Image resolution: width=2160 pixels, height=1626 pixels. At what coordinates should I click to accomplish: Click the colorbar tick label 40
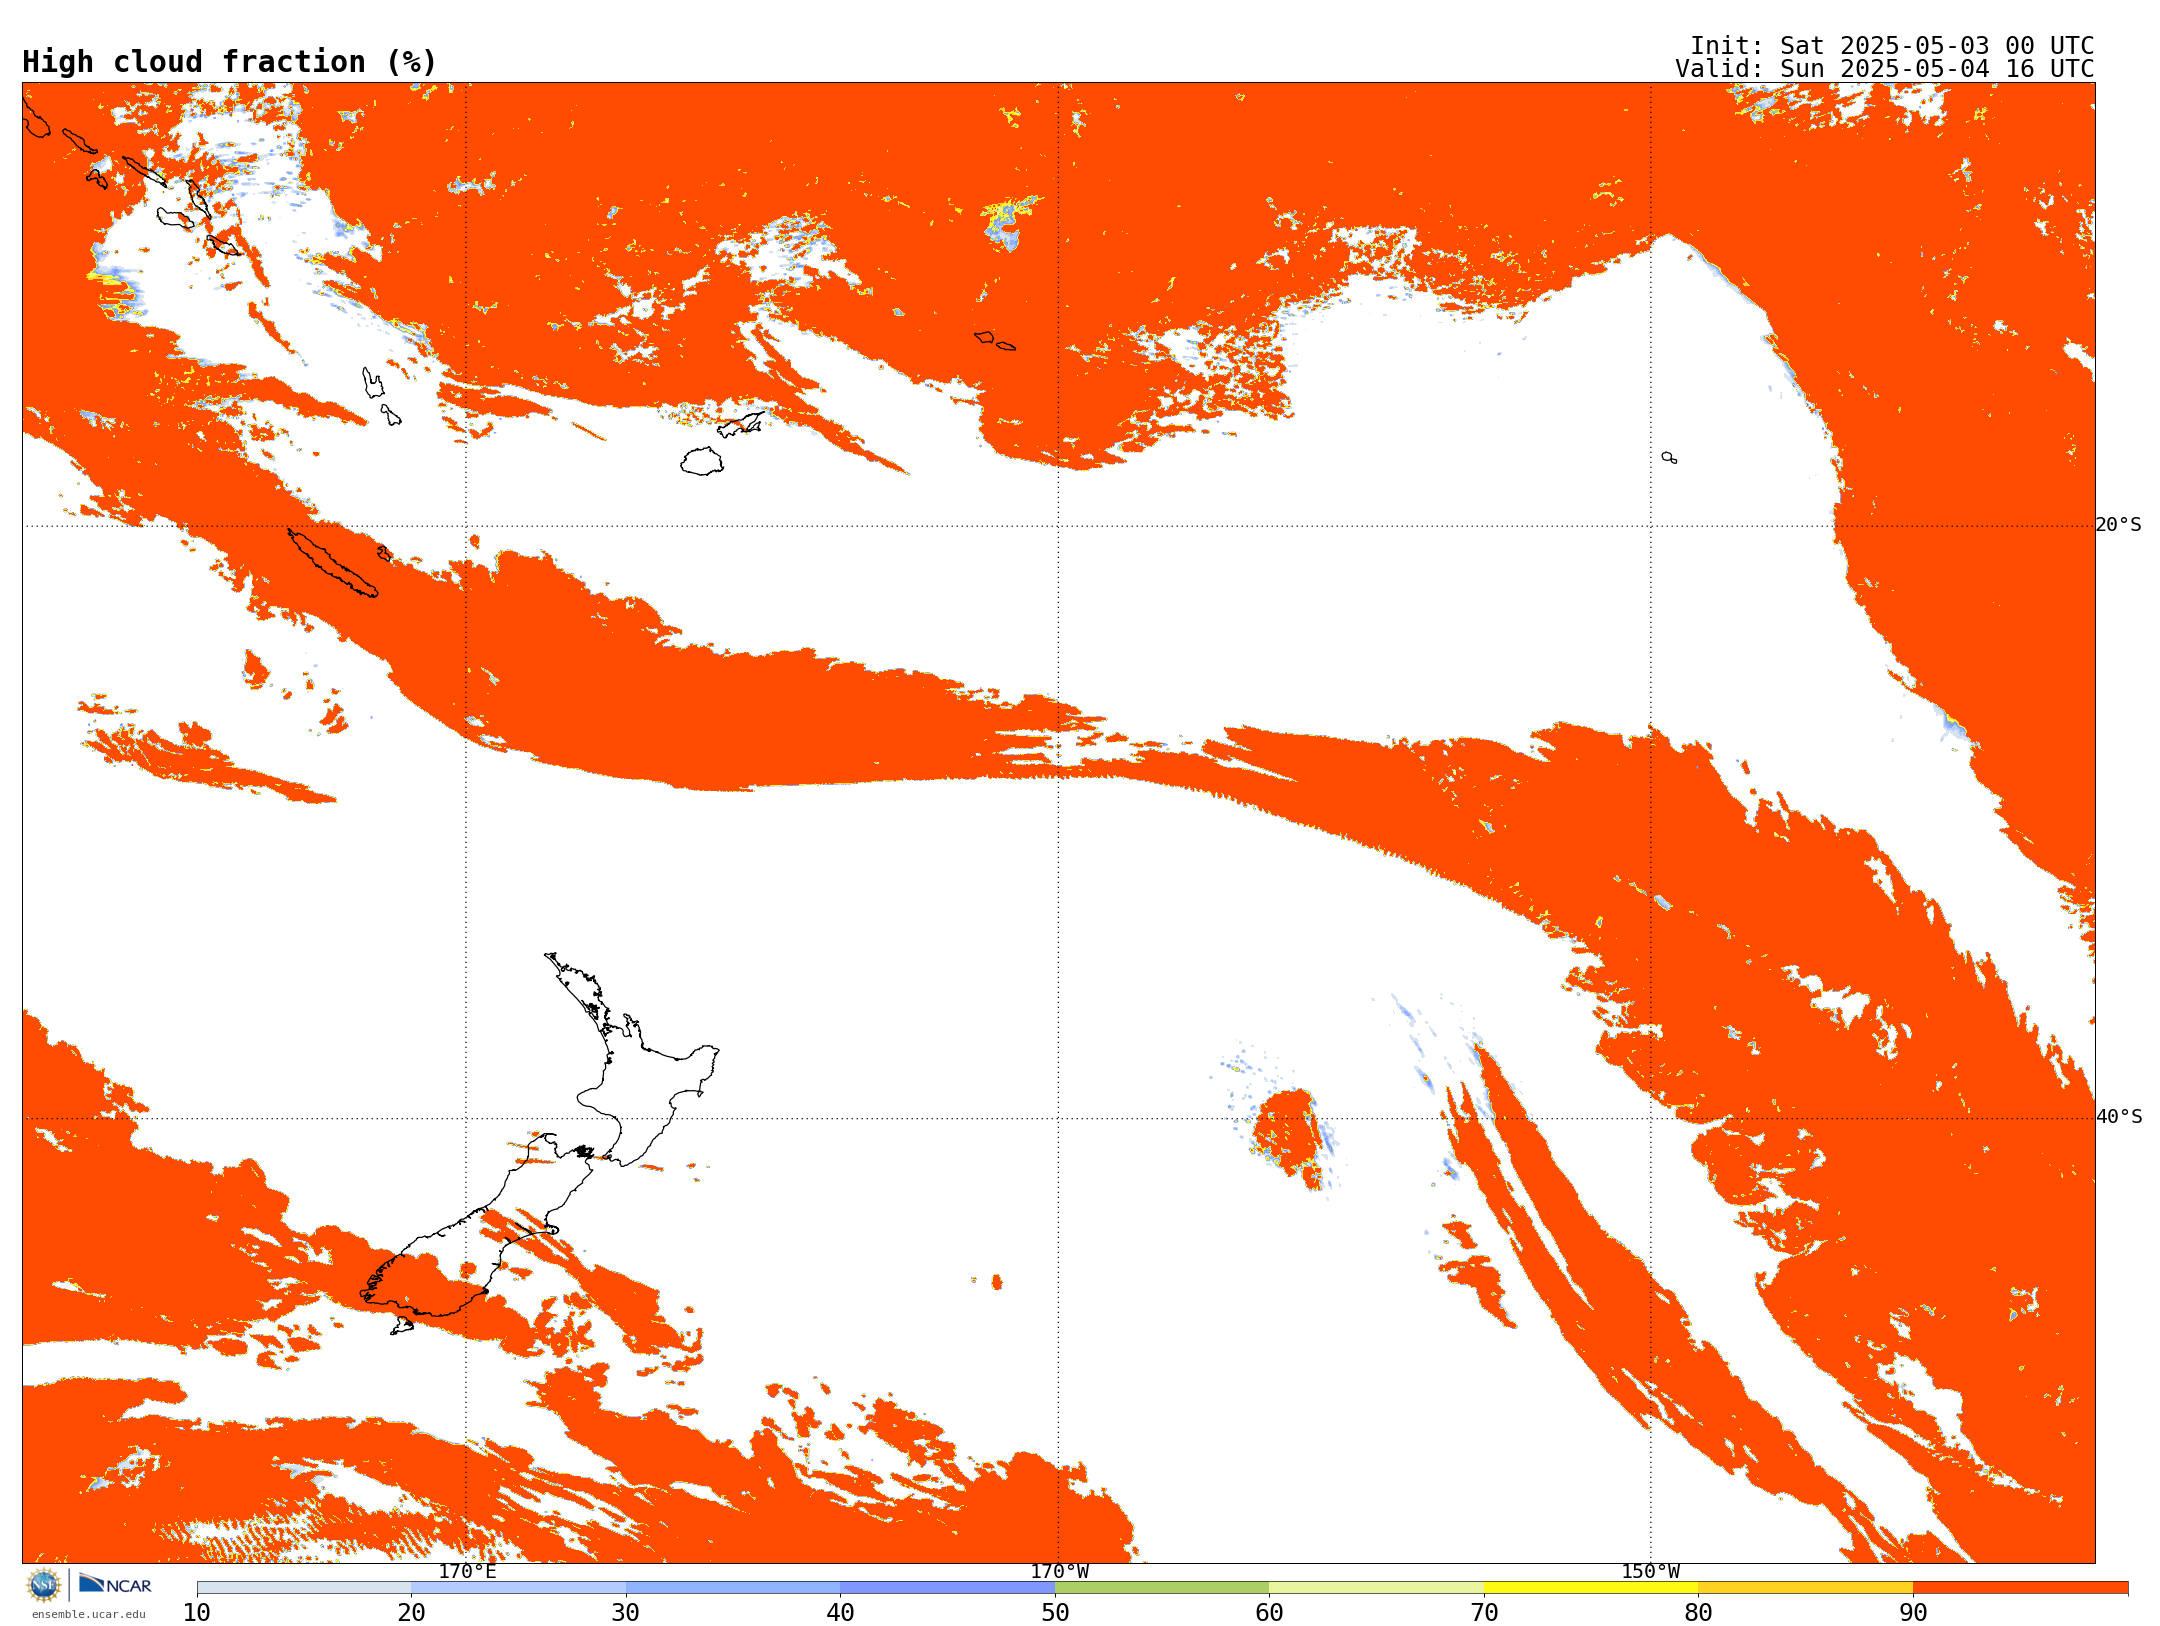[x=840, y=1613]
